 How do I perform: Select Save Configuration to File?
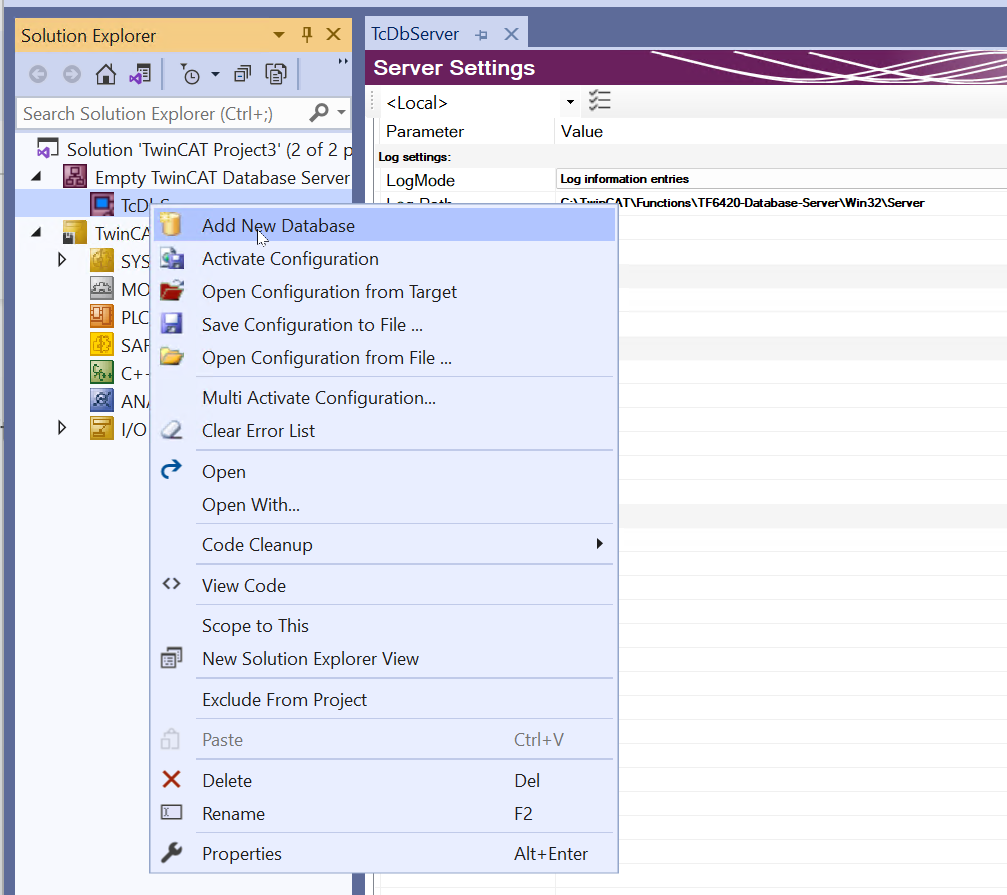tap(384, 325)
